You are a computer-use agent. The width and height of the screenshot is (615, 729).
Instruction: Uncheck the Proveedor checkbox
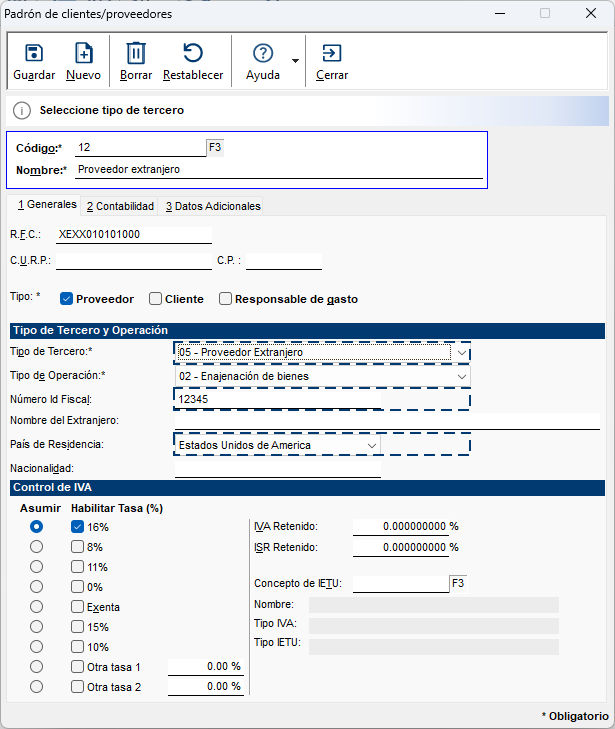click(x=67, y=299)
